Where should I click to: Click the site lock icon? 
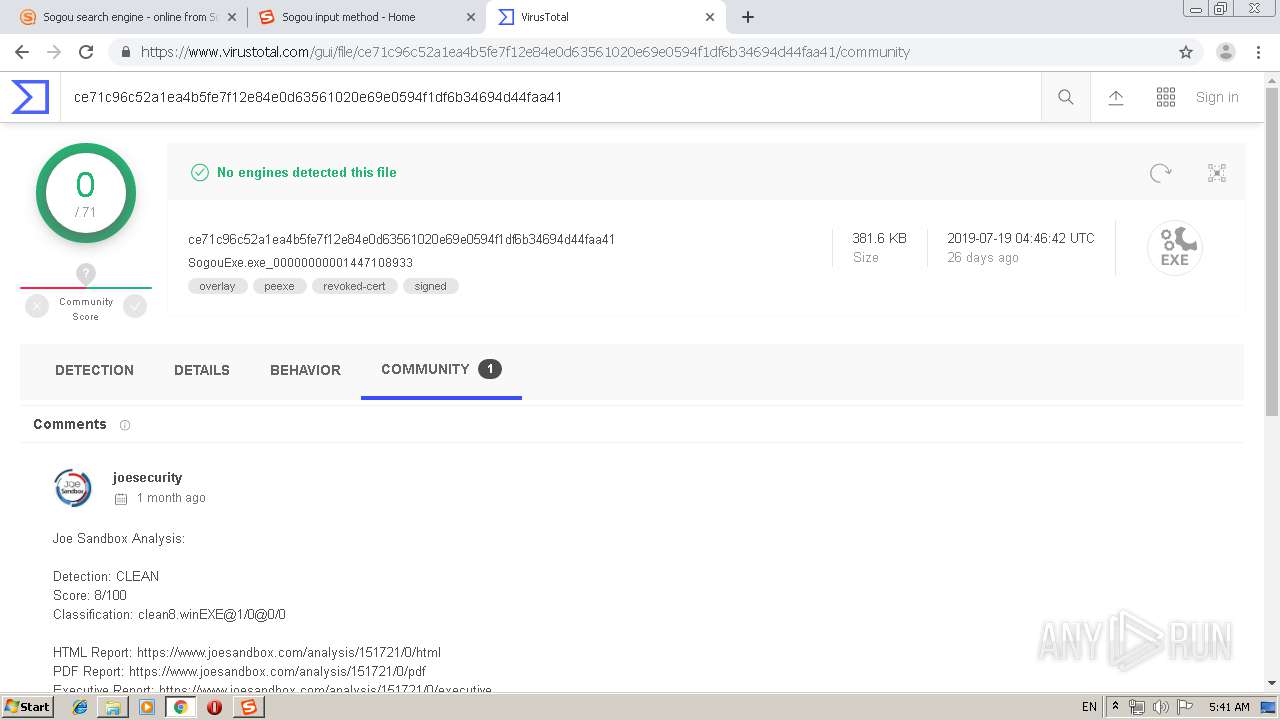(124, 52)
